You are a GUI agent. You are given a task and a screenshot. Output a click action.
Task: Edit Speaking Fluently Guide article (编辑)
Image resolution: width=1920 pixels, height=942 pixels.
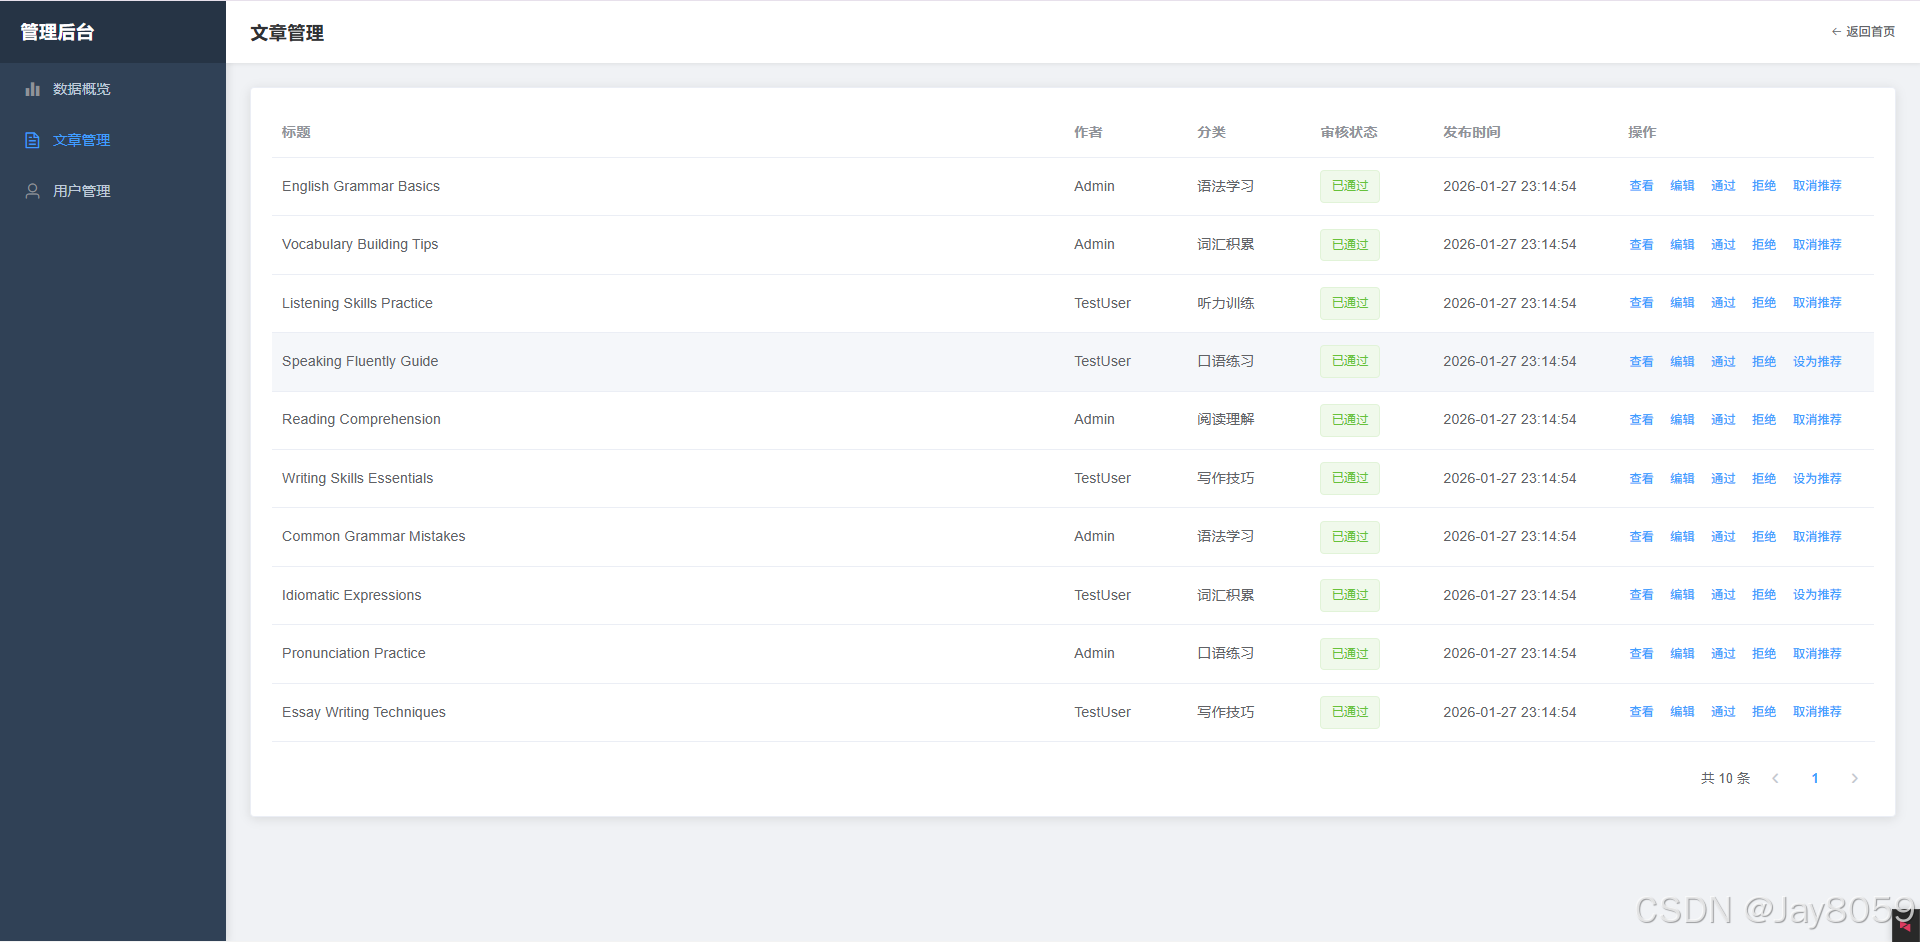pyautogui.click(x=1682, y=361)
